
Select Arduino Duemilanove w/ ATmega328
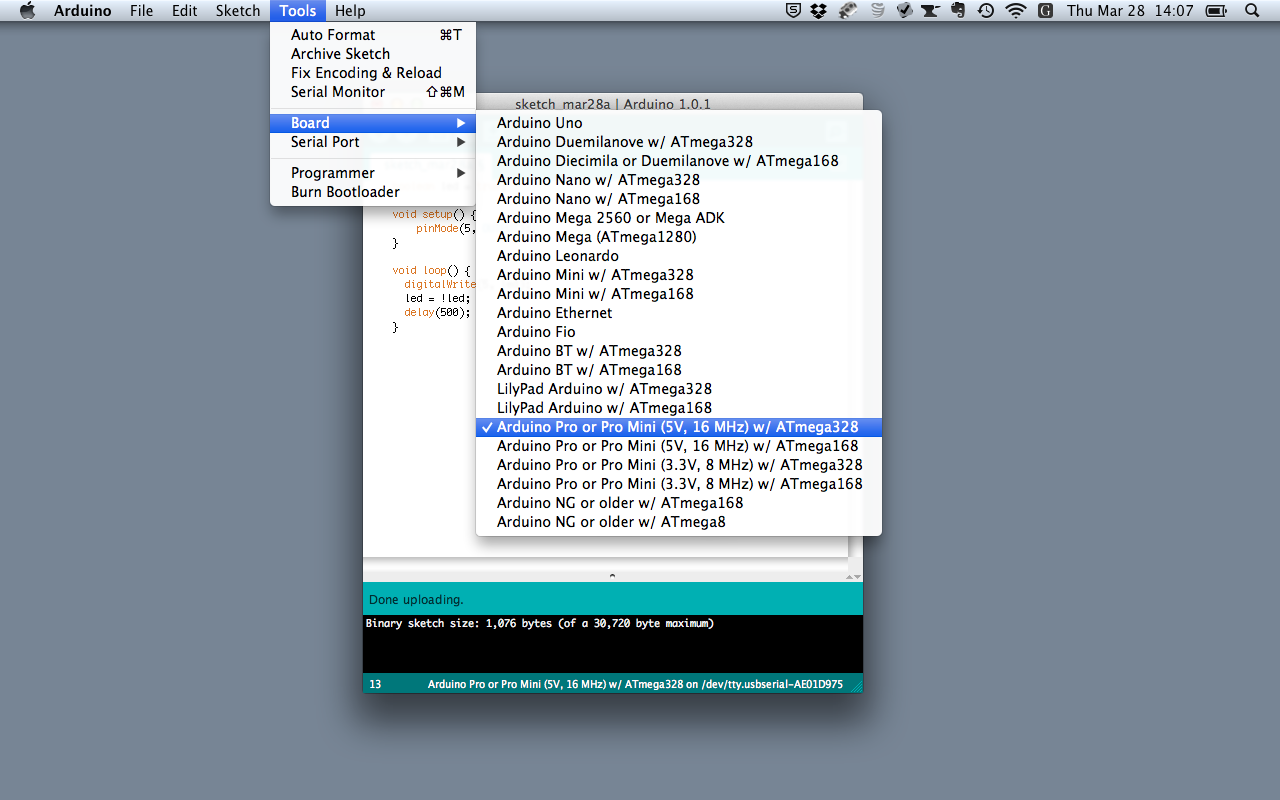[679, 142]
